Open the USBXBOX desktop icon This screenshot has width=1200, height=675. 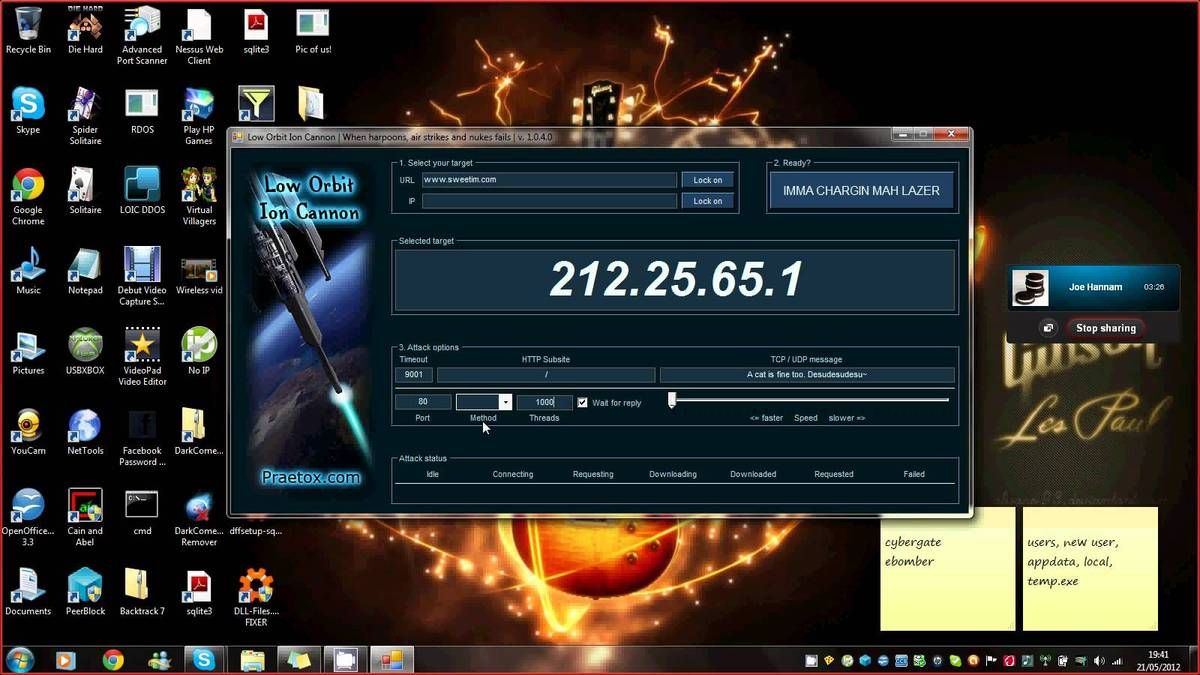pos(85,351)
